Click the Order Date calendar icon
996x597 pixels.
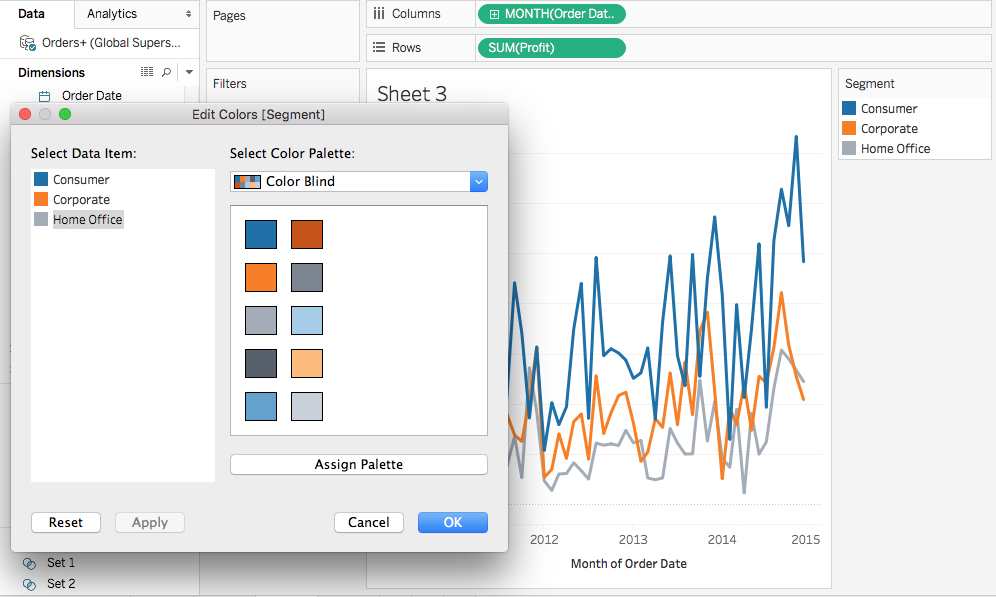coord(44,96)
